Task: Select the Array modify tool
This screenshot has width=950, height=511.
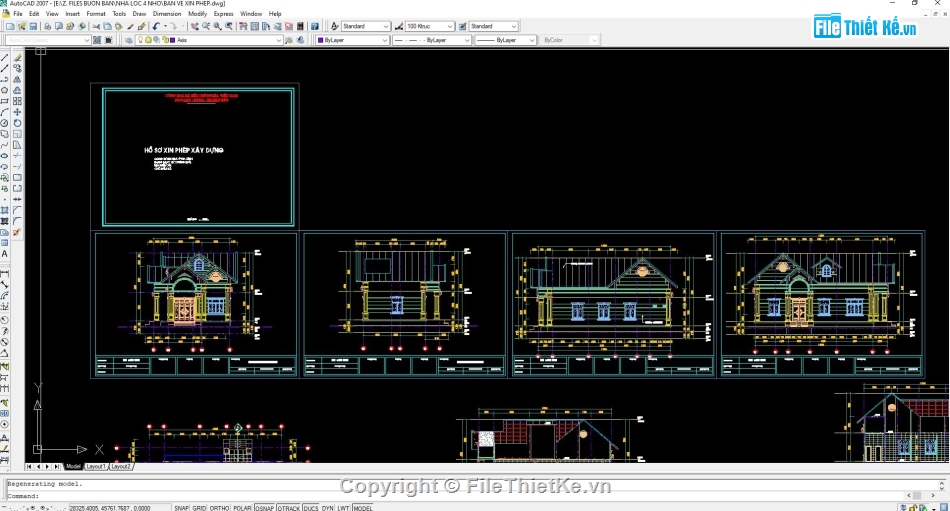Action: tap(18, 101)
